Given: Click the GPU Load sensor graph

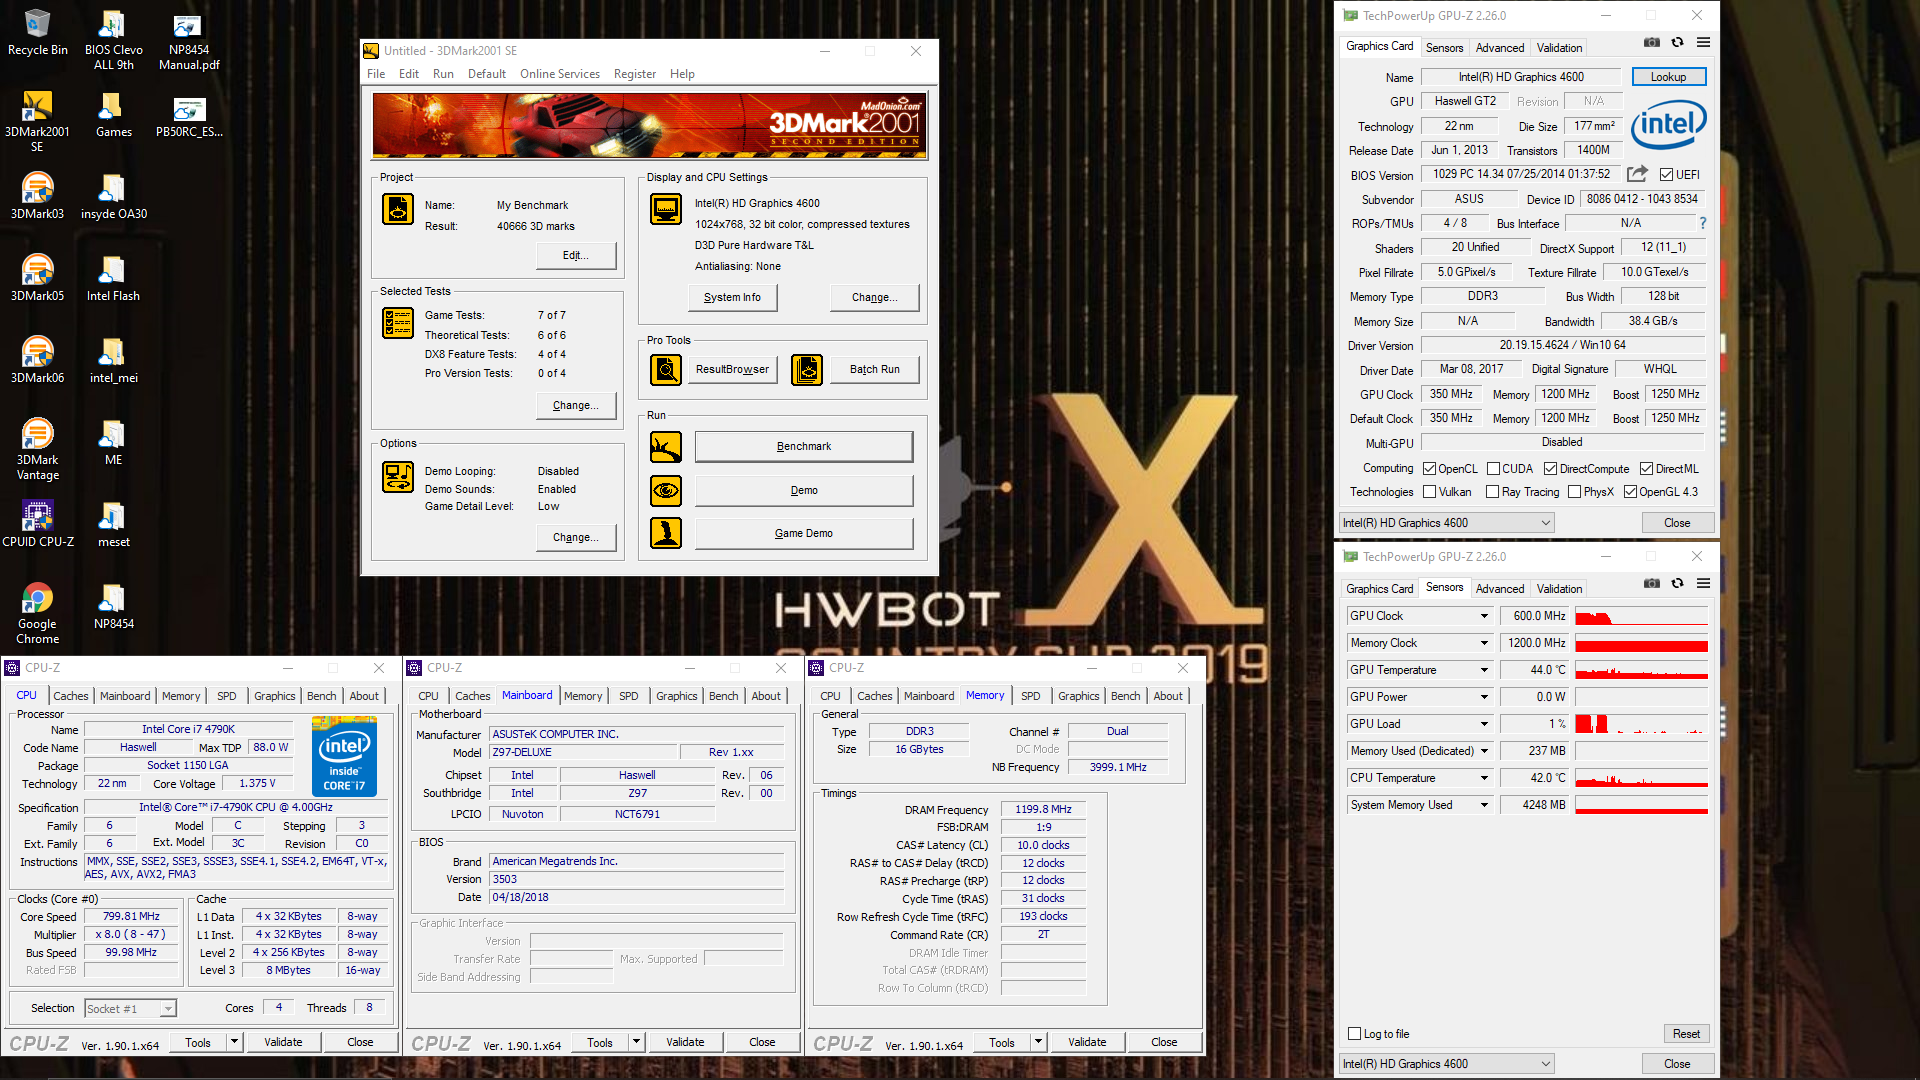Looking at the screenshot, I should click(x=1642, y=724).
